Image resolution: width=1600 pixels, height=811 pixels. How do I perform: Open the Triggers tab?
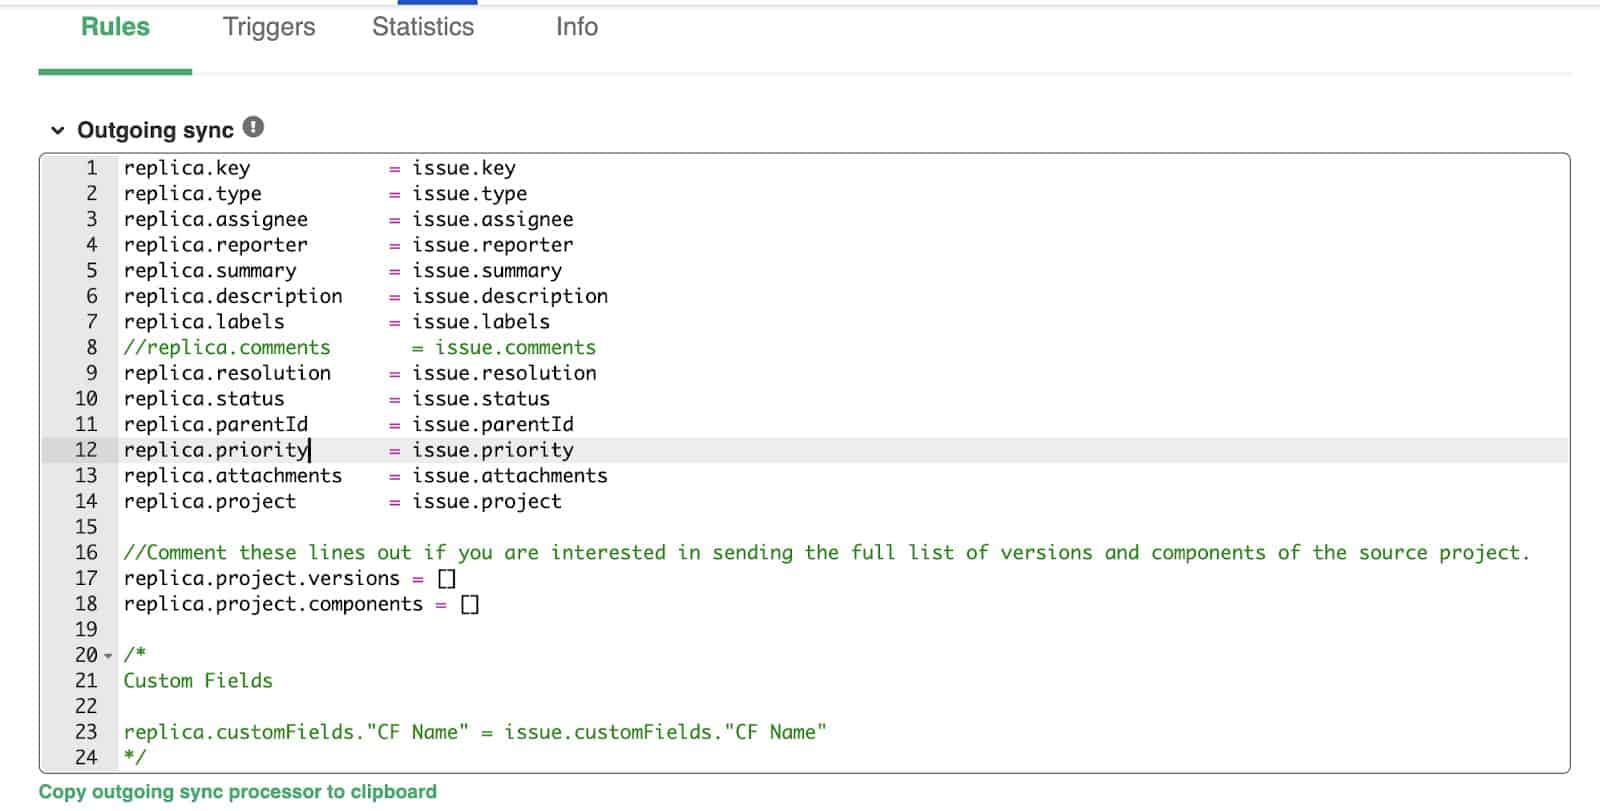pos(269,27)
